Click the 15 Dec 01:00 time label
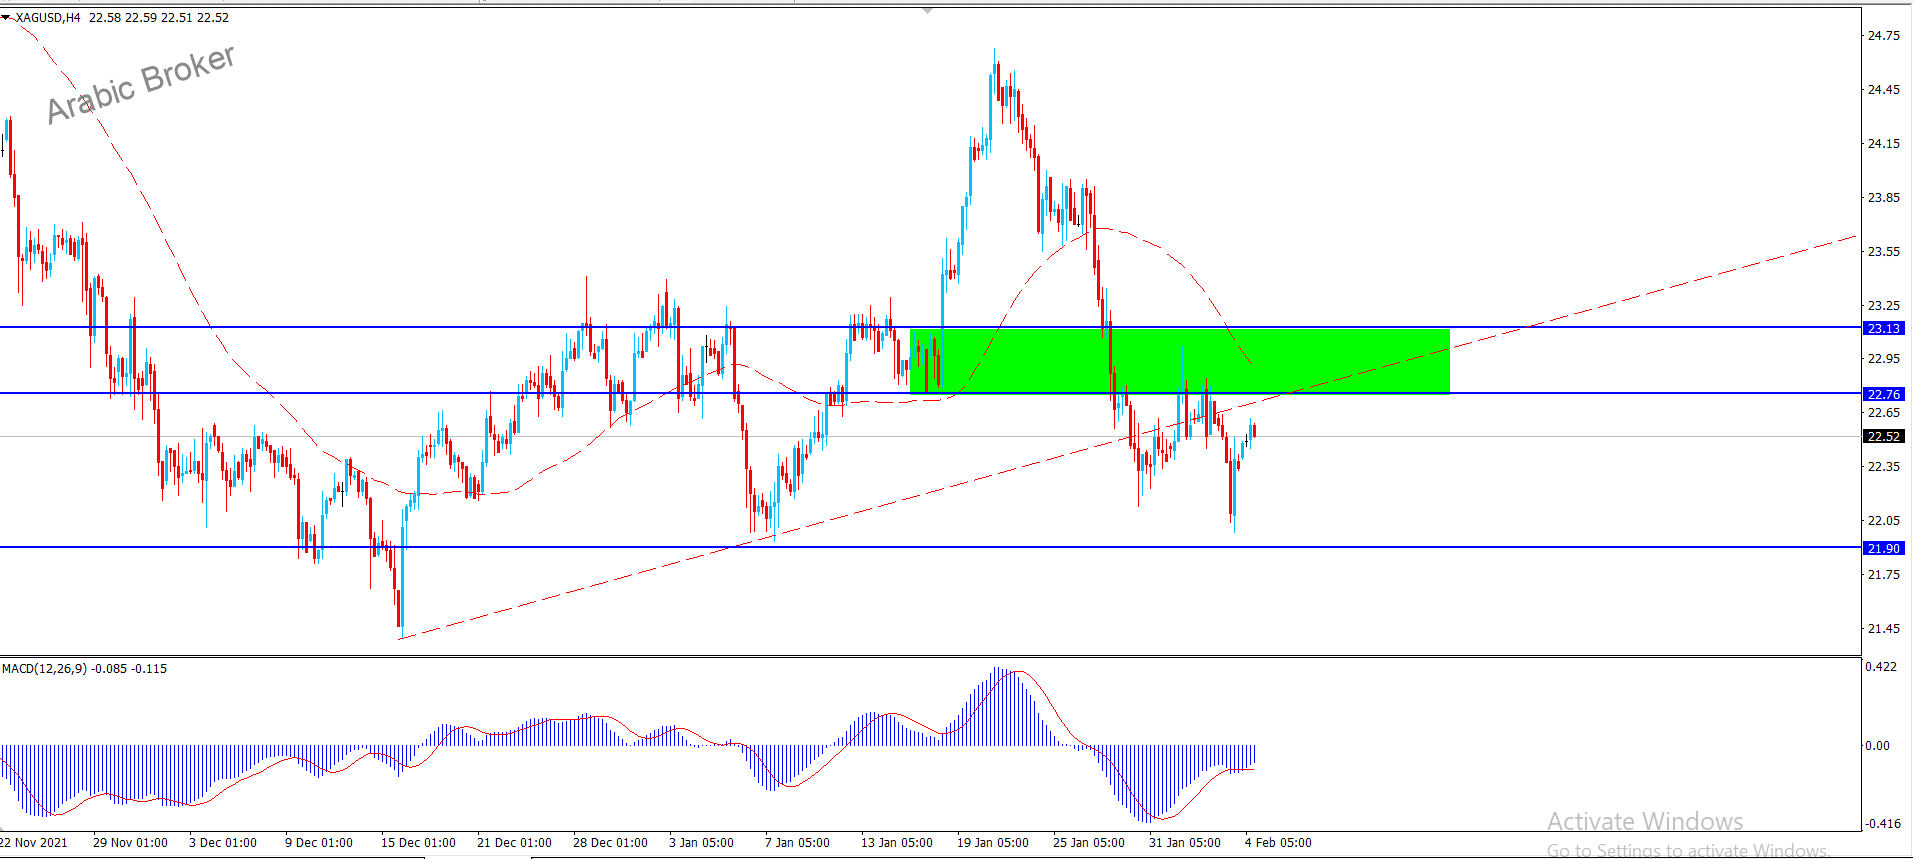The height and width of the screenshot is (859, 1928). [418, 842]
